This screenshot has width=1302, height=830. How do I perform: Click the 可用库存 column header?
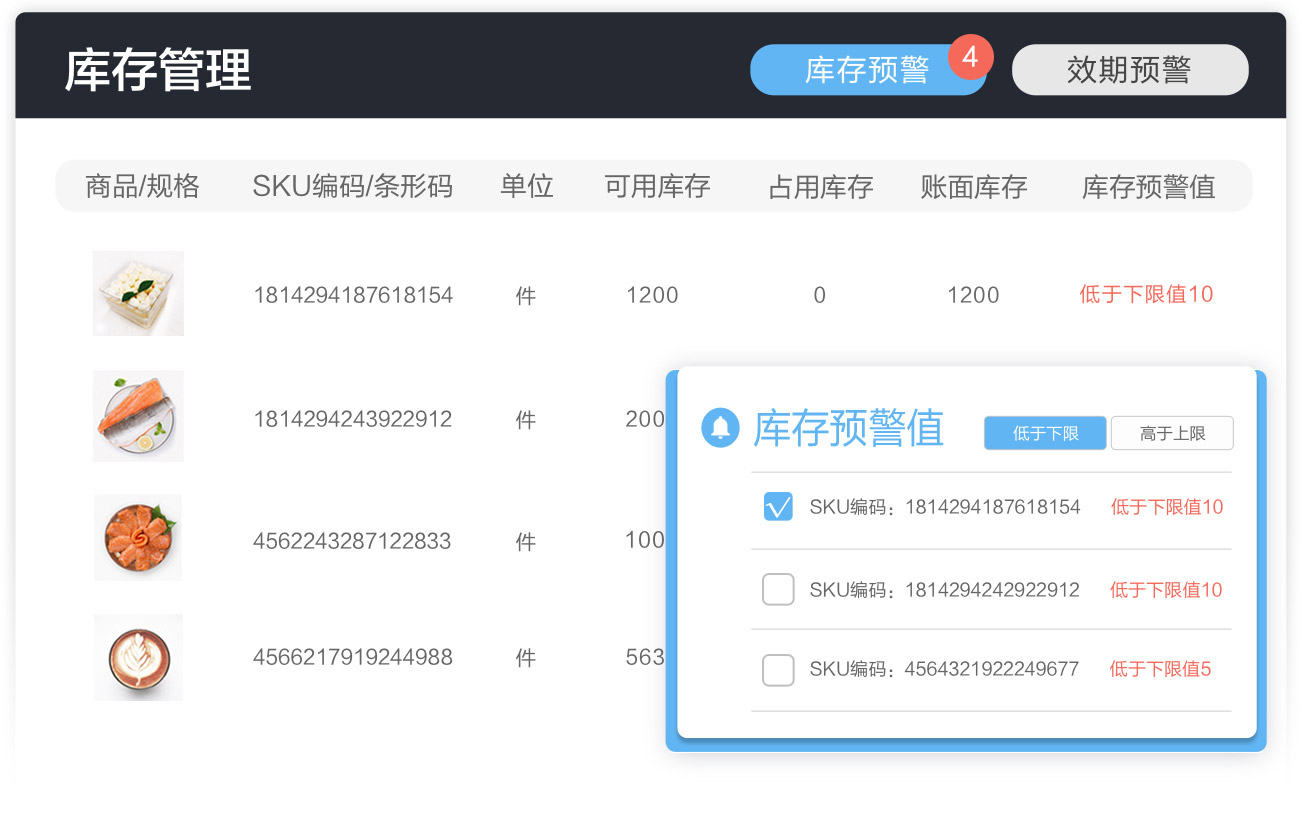[x=657, y=186]
